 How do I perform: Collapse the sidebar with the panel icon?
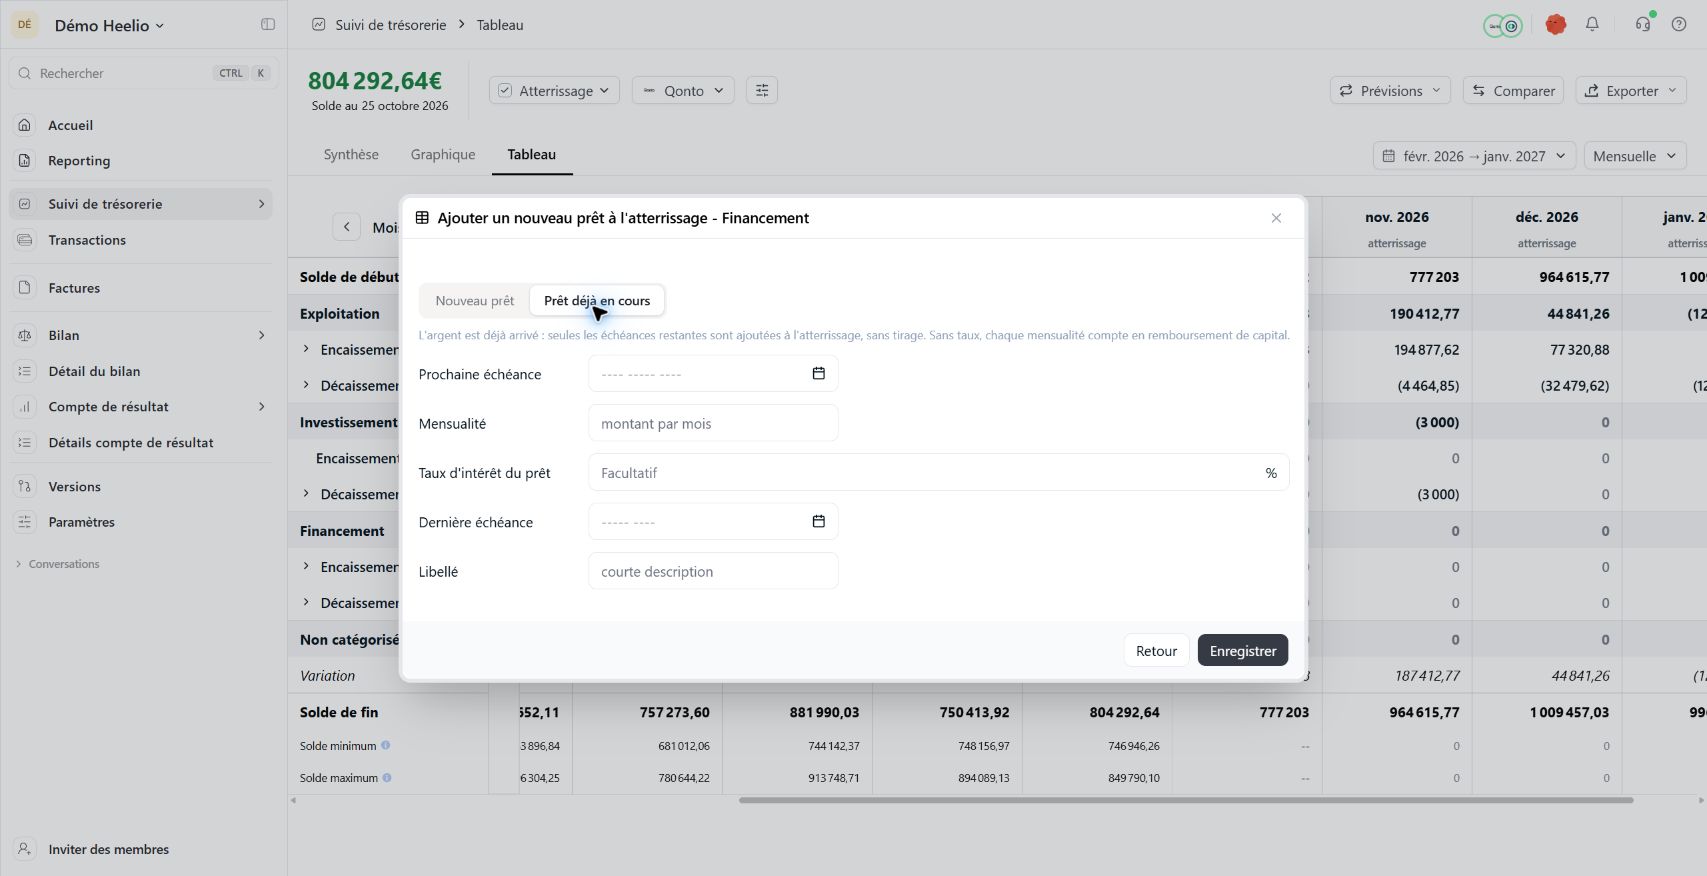(268, 25)
